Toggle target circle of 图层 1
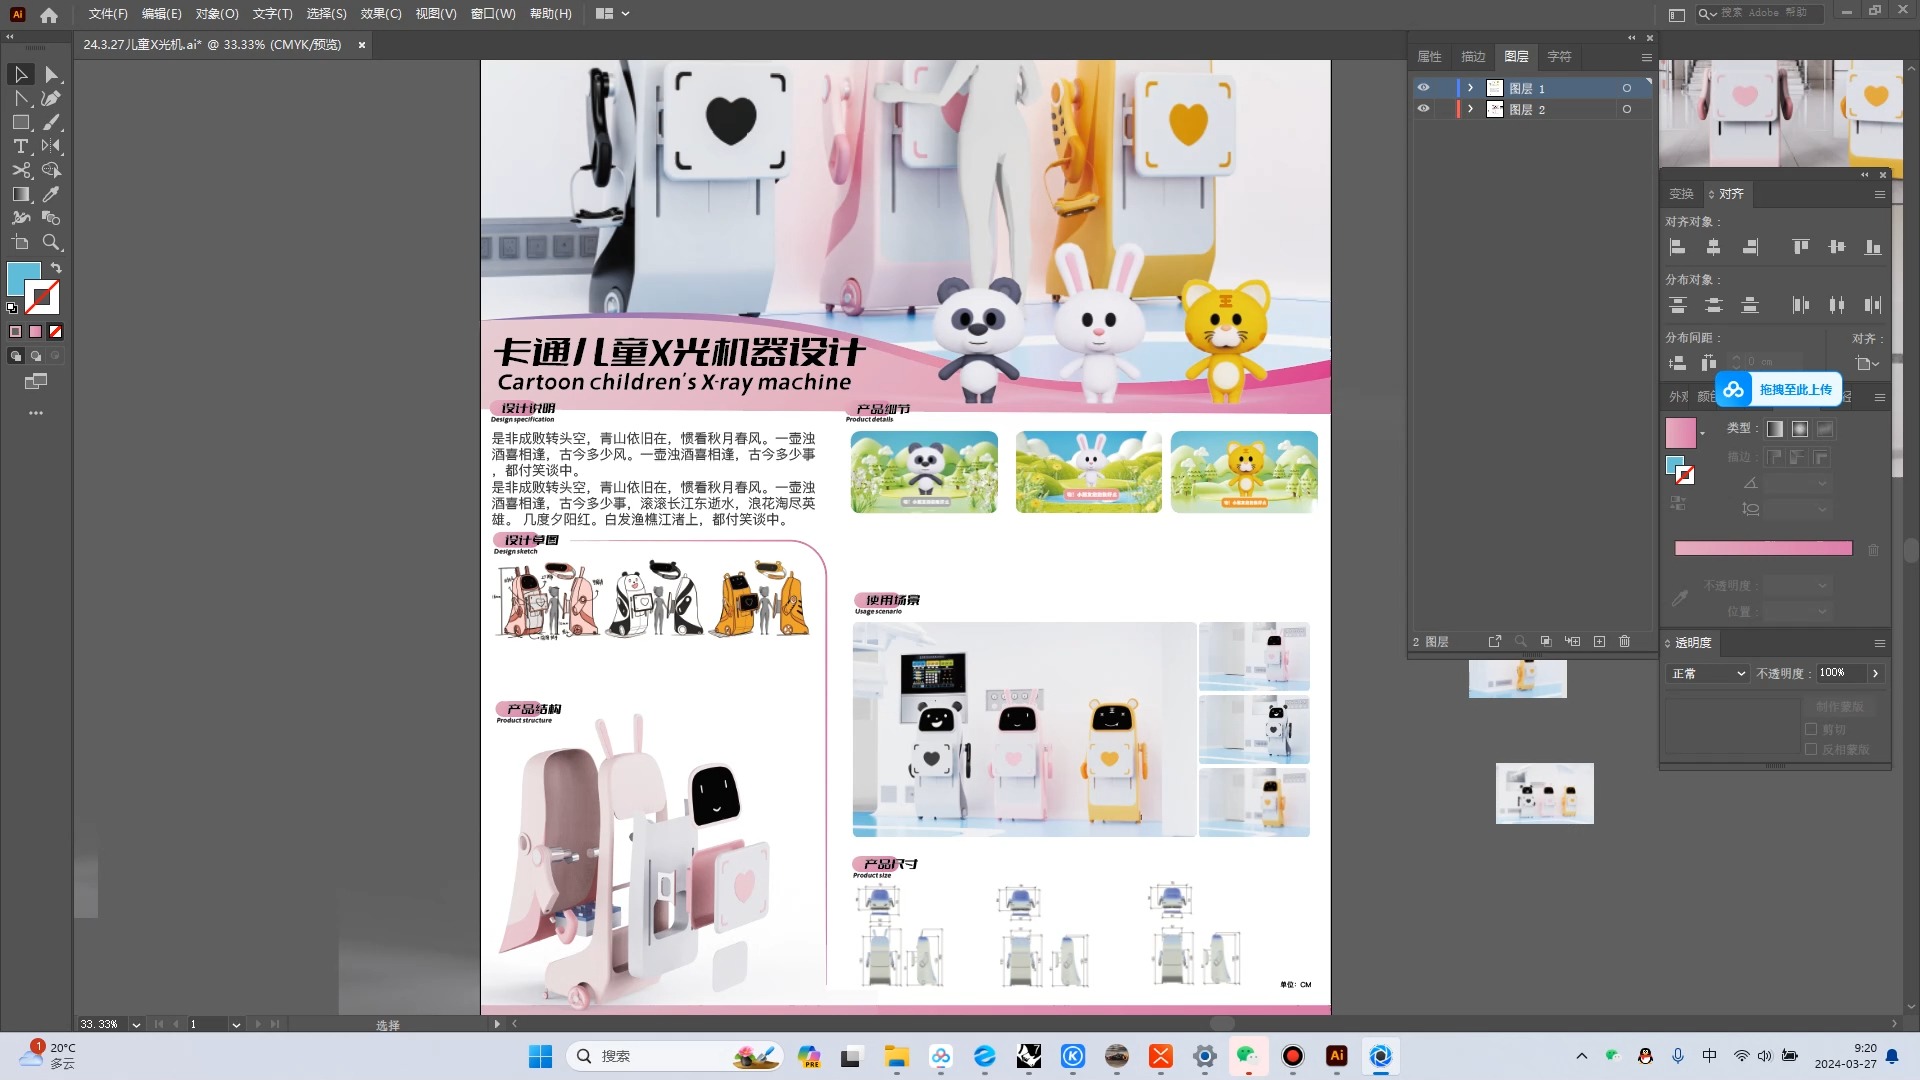1920x1080 pixels. coord(1627,88)
